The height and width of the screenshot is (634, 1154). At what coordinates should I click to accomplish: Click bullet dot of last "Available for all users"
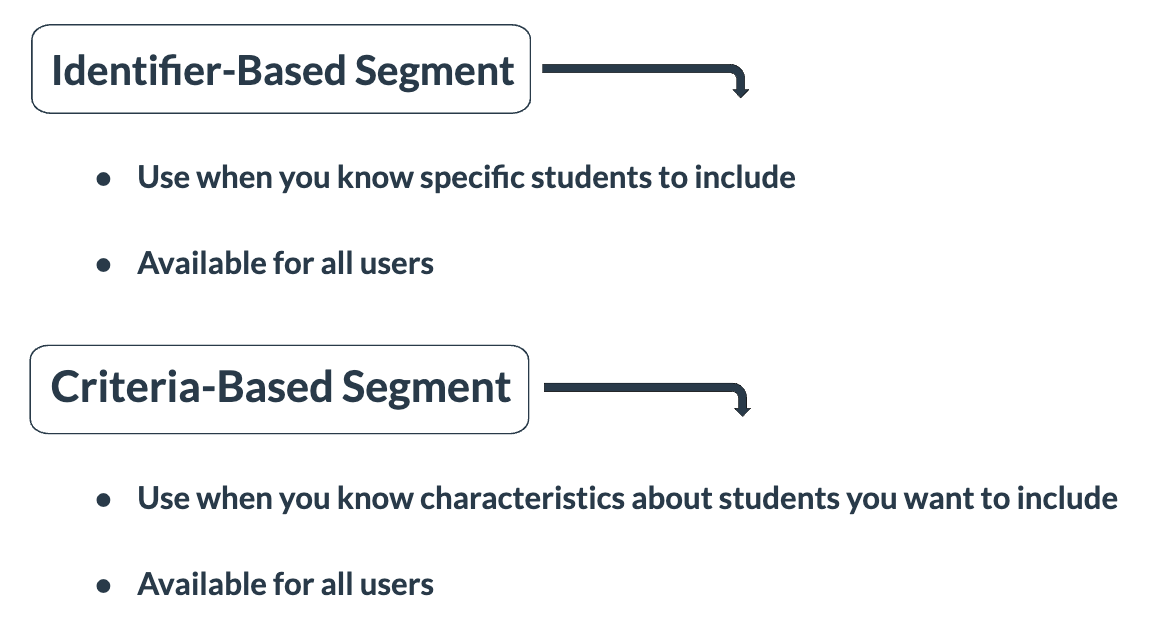pyautogui.click(x=103, y=586)
